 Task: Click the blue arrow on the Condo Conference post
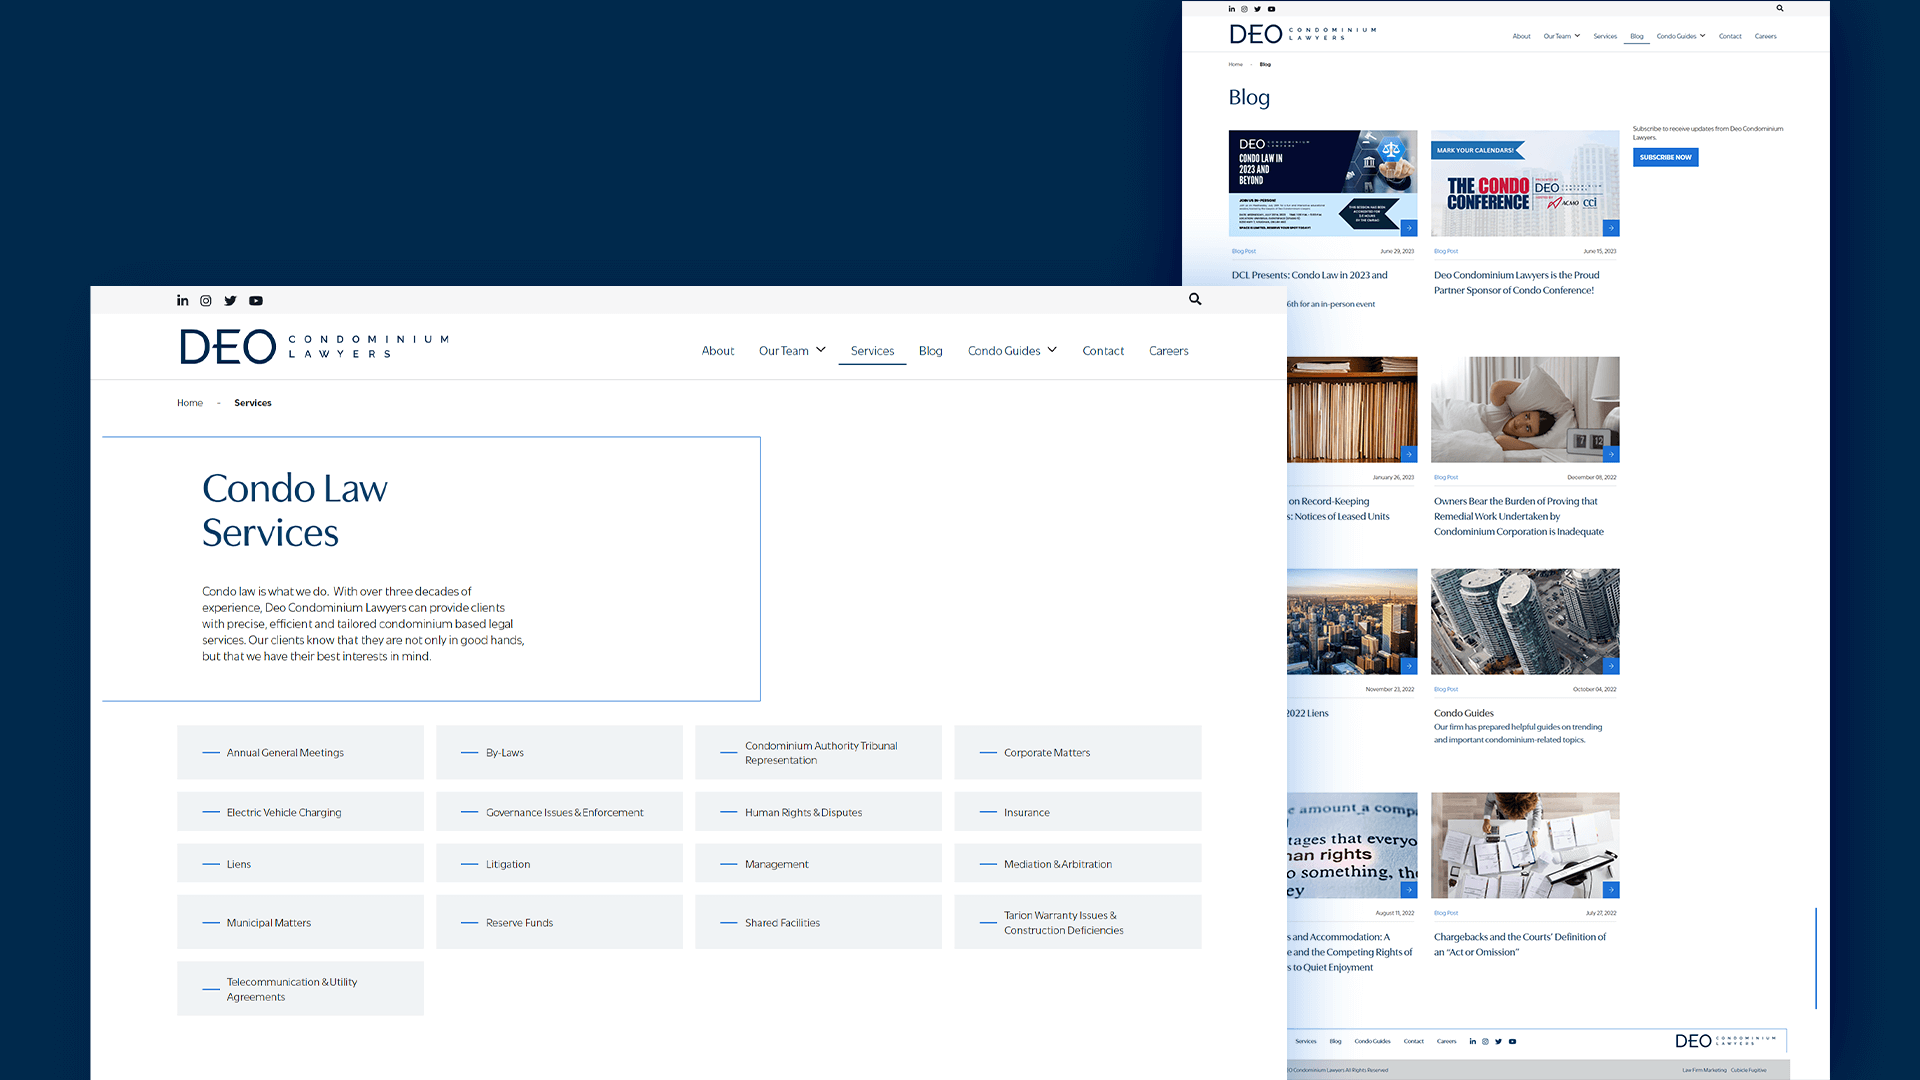pos(1611,227)
